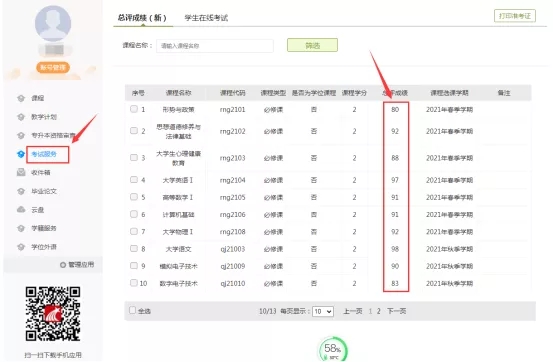Jump to page 2 in pagination
Viewport: 553px width, 362px height.
coord(378,311)
